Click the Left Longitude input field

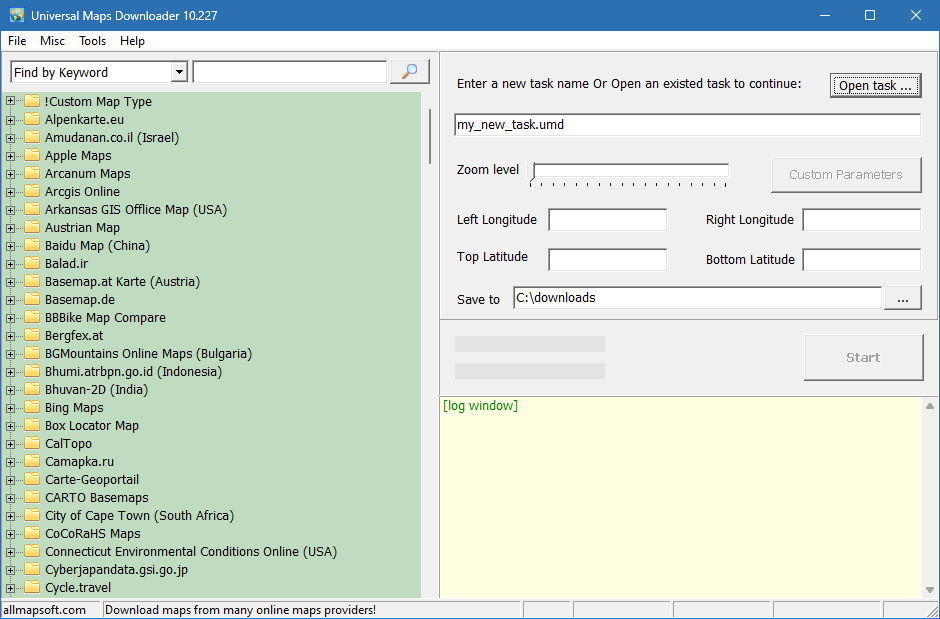coord(607,220)
